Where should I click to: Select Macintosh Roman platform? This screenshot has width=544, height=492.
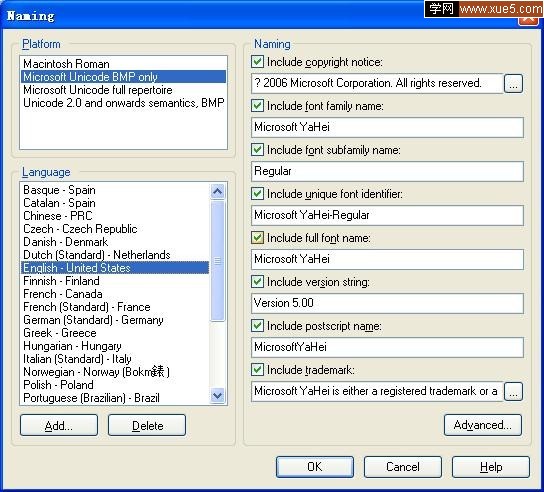click(124, 64)
